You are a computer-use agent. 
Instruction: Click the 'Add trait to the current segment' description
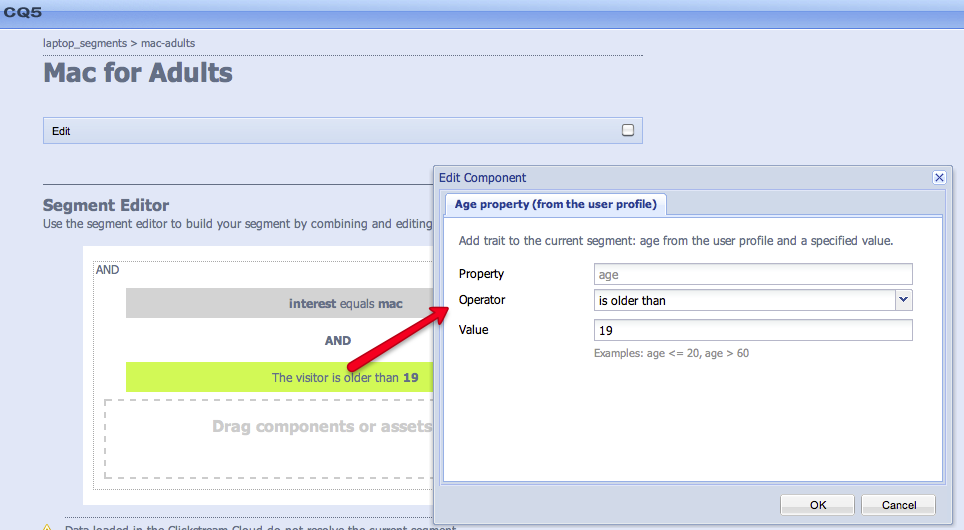tap(676, 240)
